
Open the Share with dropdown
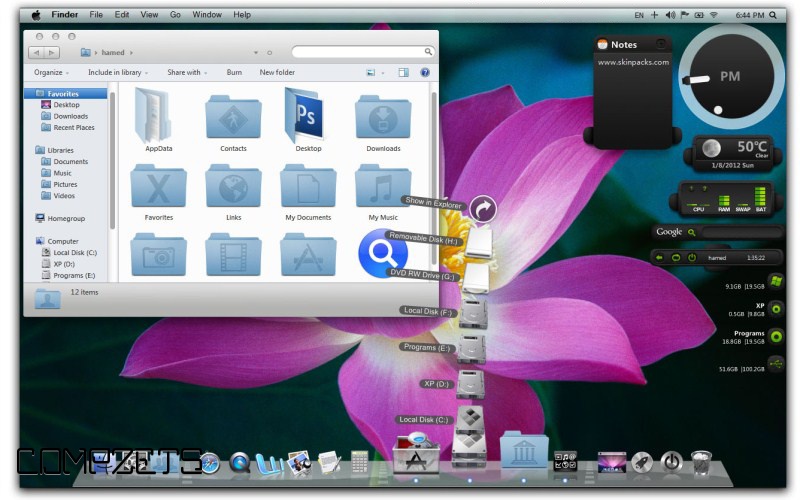[x=187, y=72]
